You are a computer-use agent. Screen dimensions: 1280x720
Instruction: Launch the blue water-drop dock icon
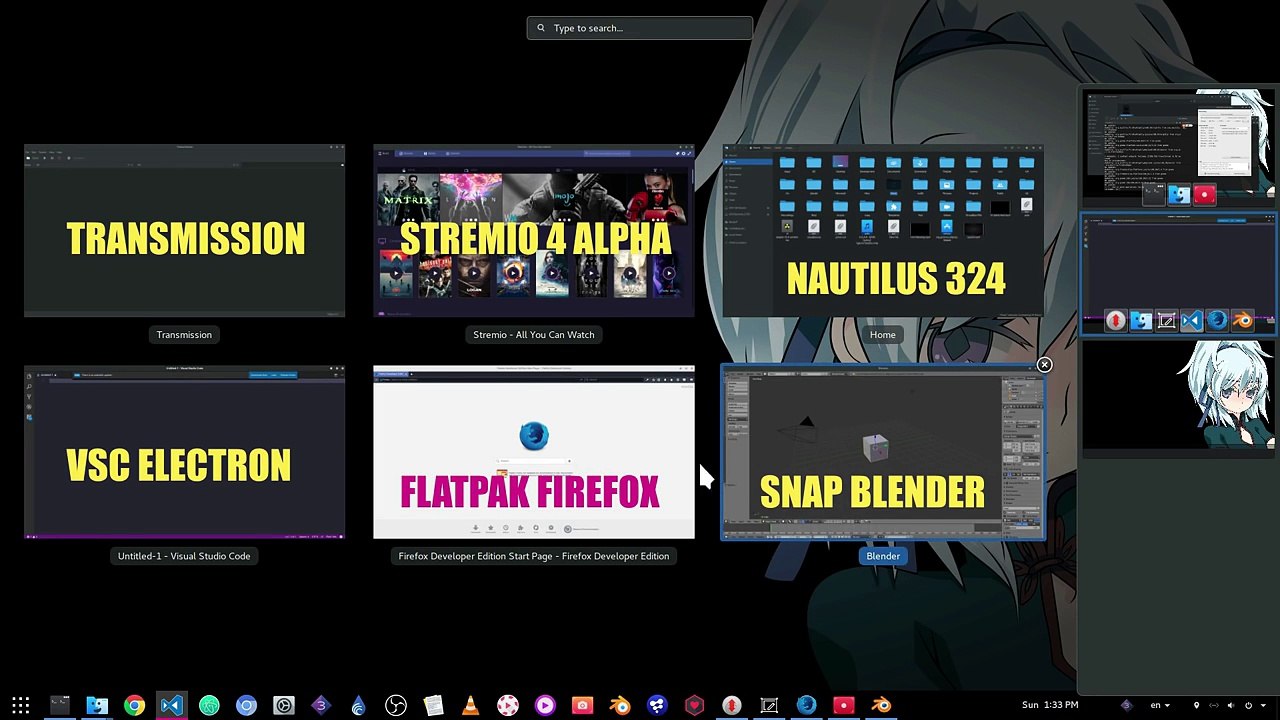358,705
